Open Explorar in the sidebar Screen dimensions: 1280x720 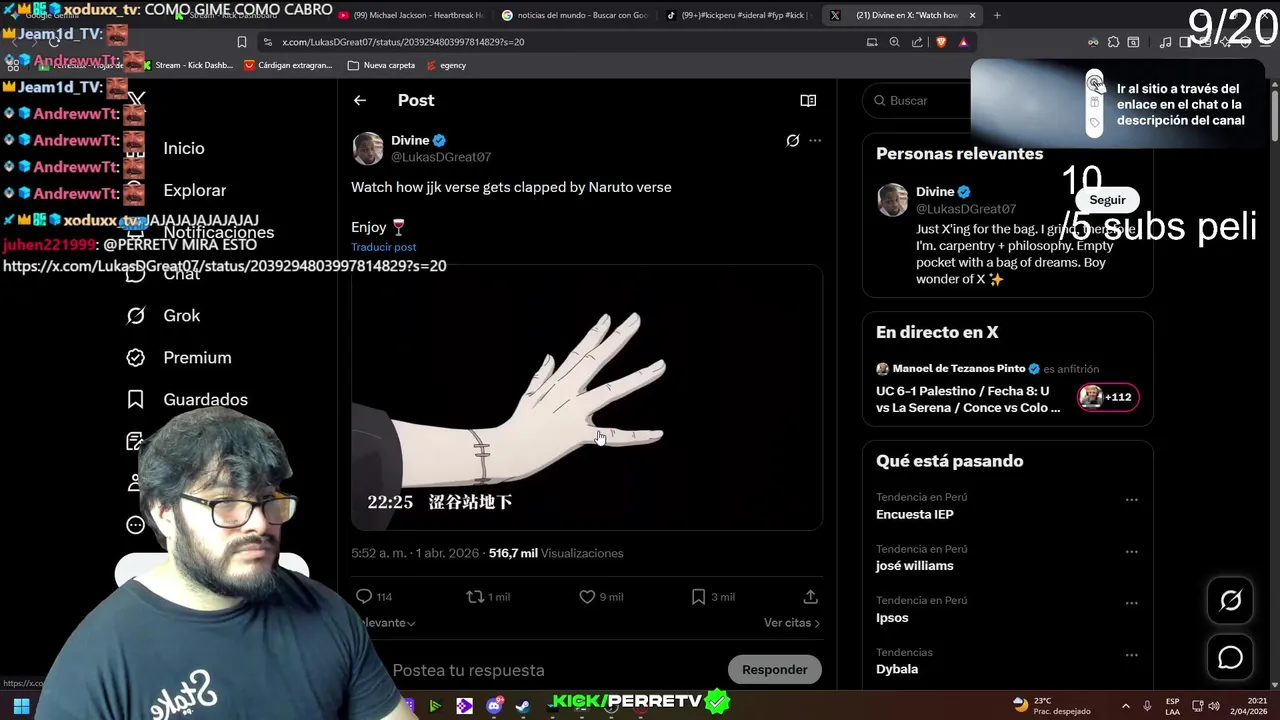click(194, 190)
